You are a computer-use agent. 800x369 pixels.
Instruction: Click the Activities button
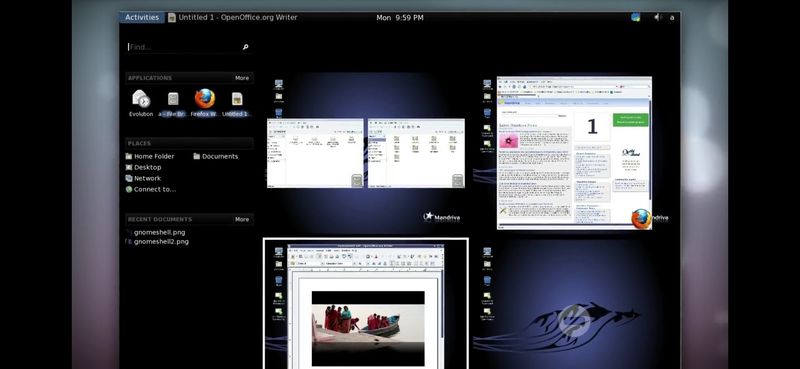[x=142, y=17]
